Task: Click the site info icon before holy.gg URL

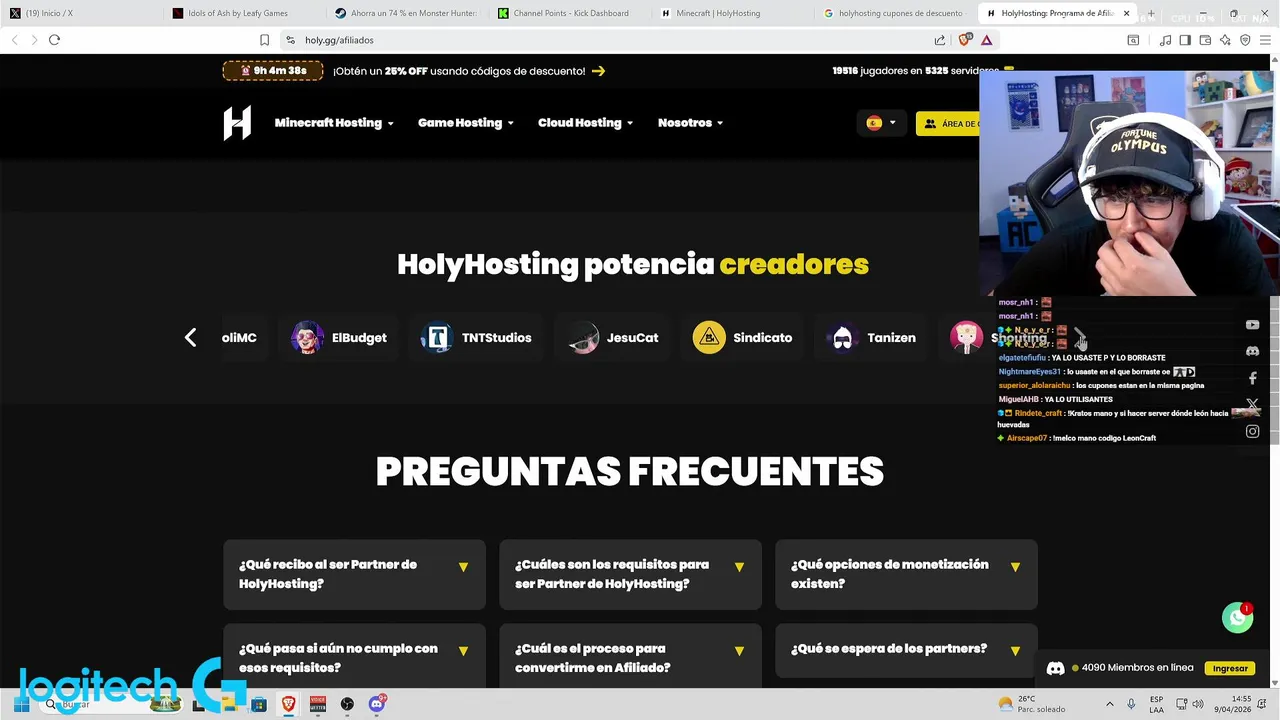Action: click(x=290, y=40)
